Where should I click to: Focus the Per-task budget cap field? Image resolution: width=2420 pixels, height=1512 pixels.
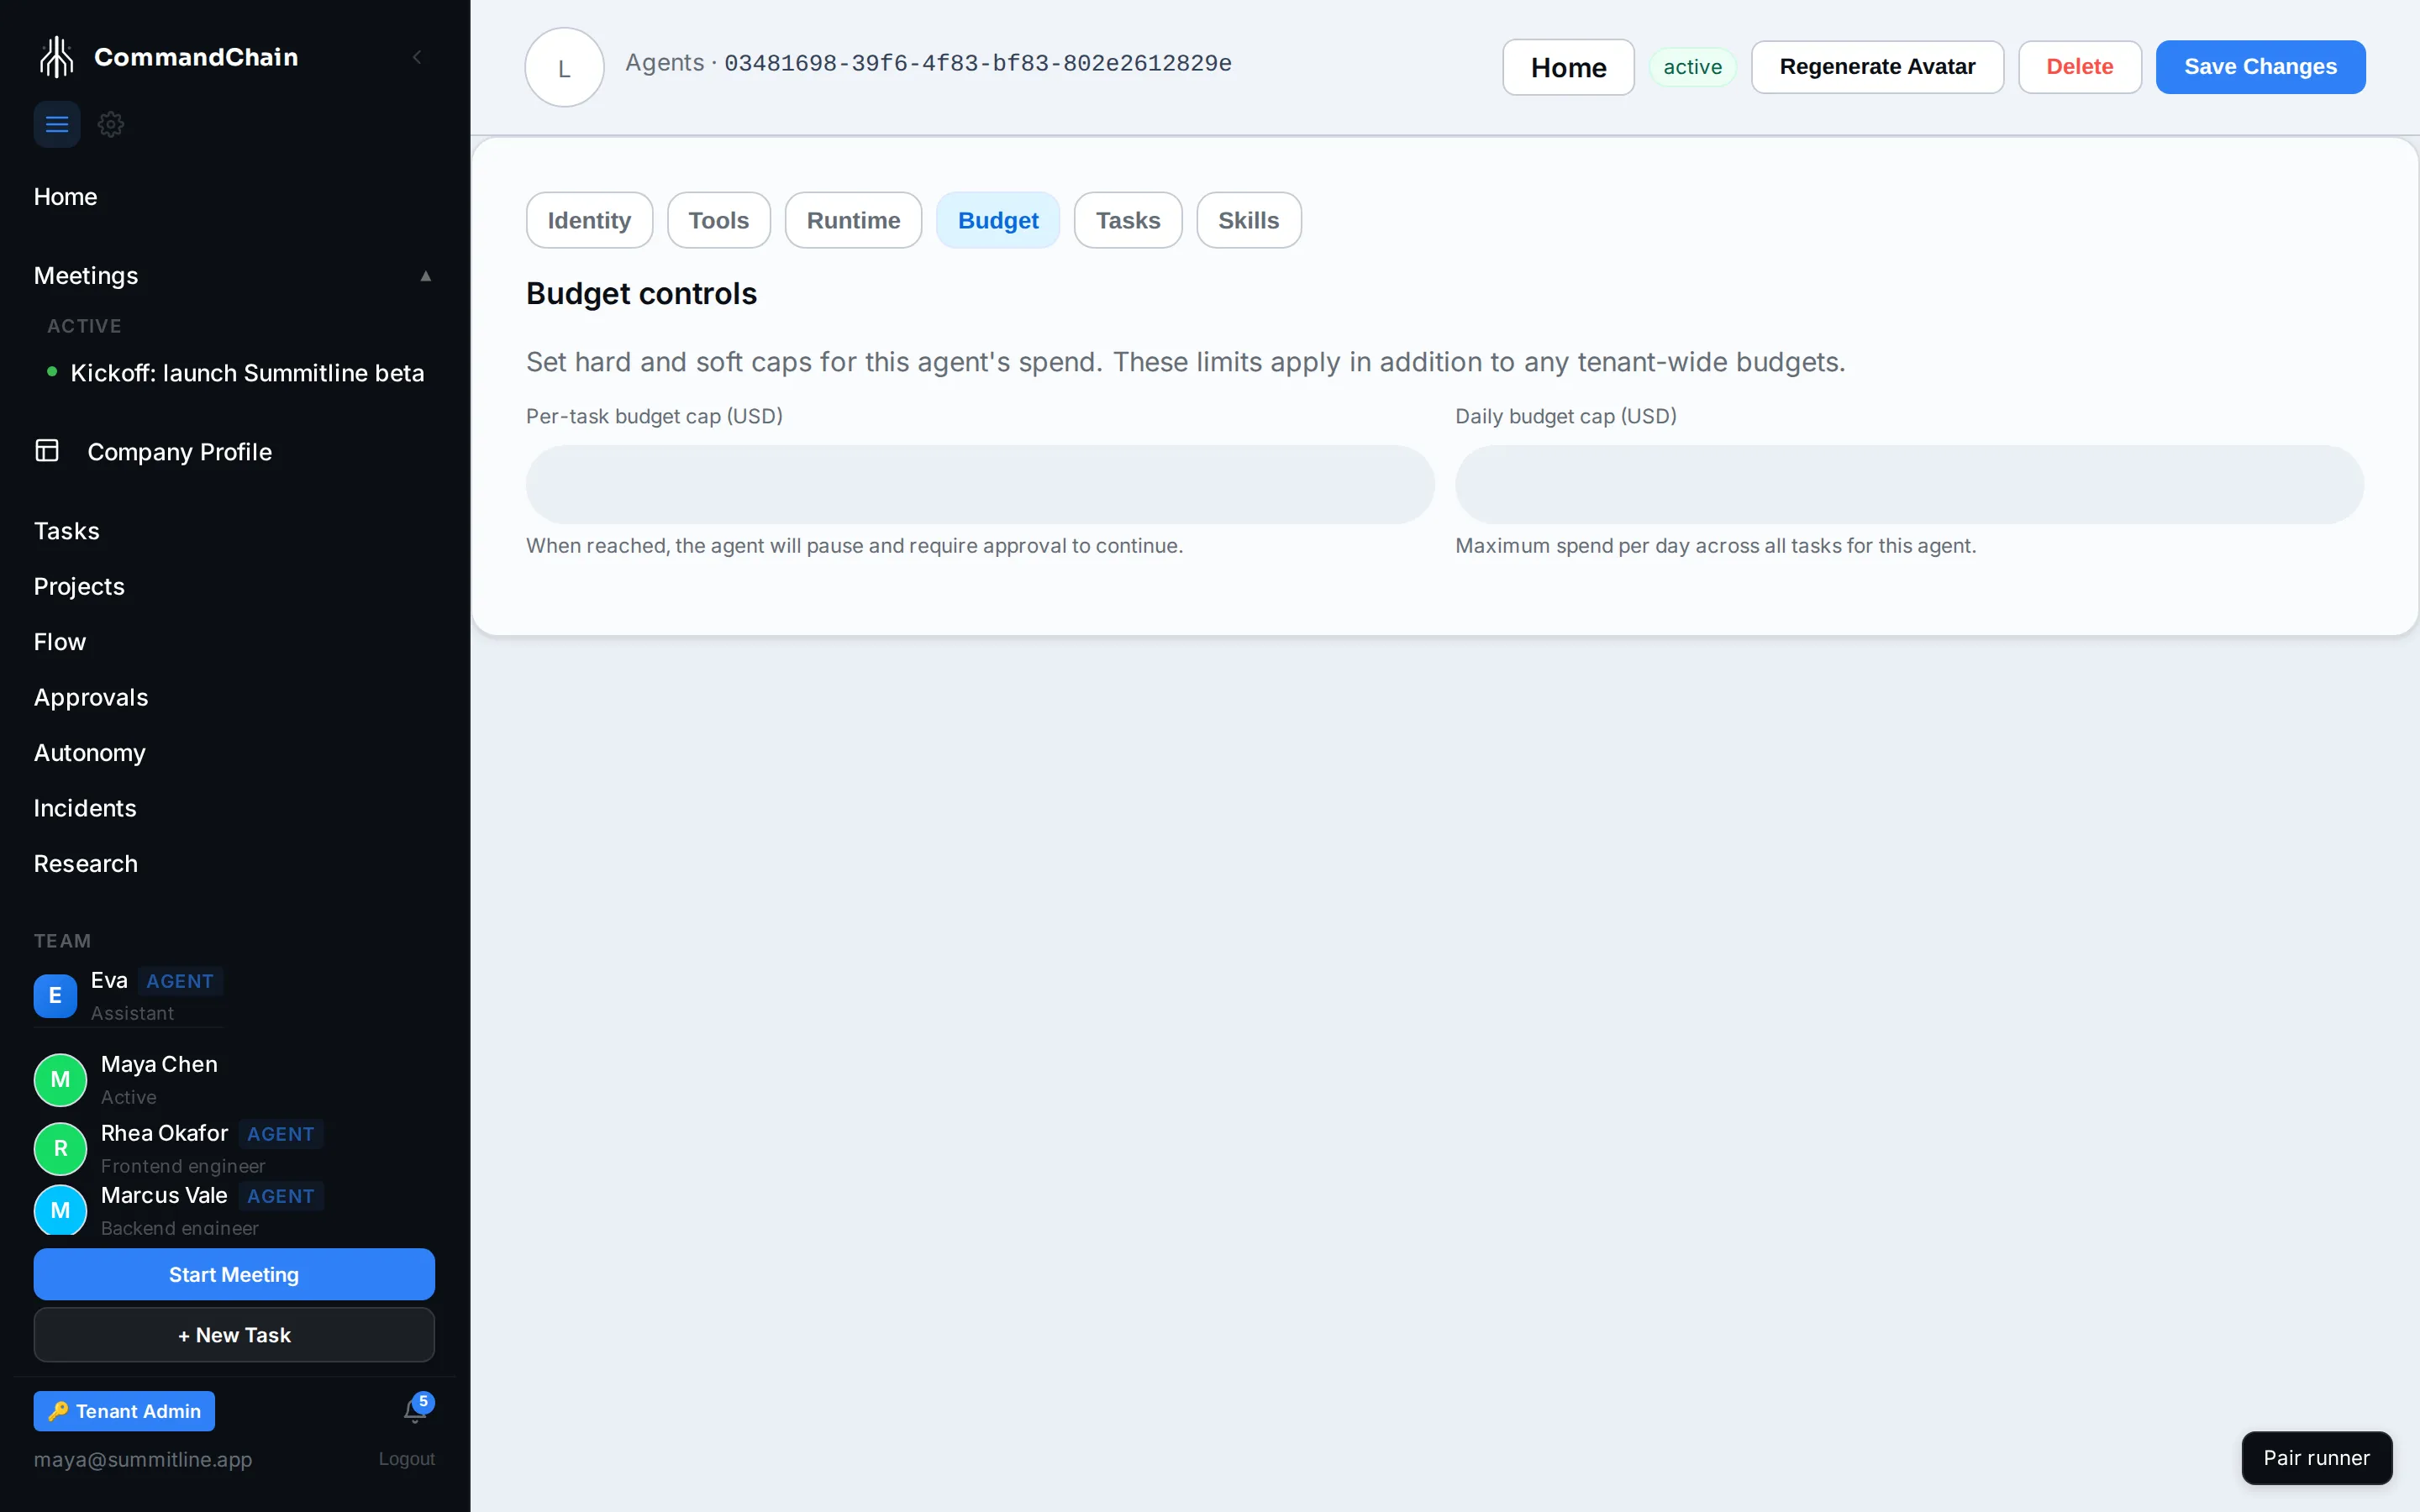[980, 484]
